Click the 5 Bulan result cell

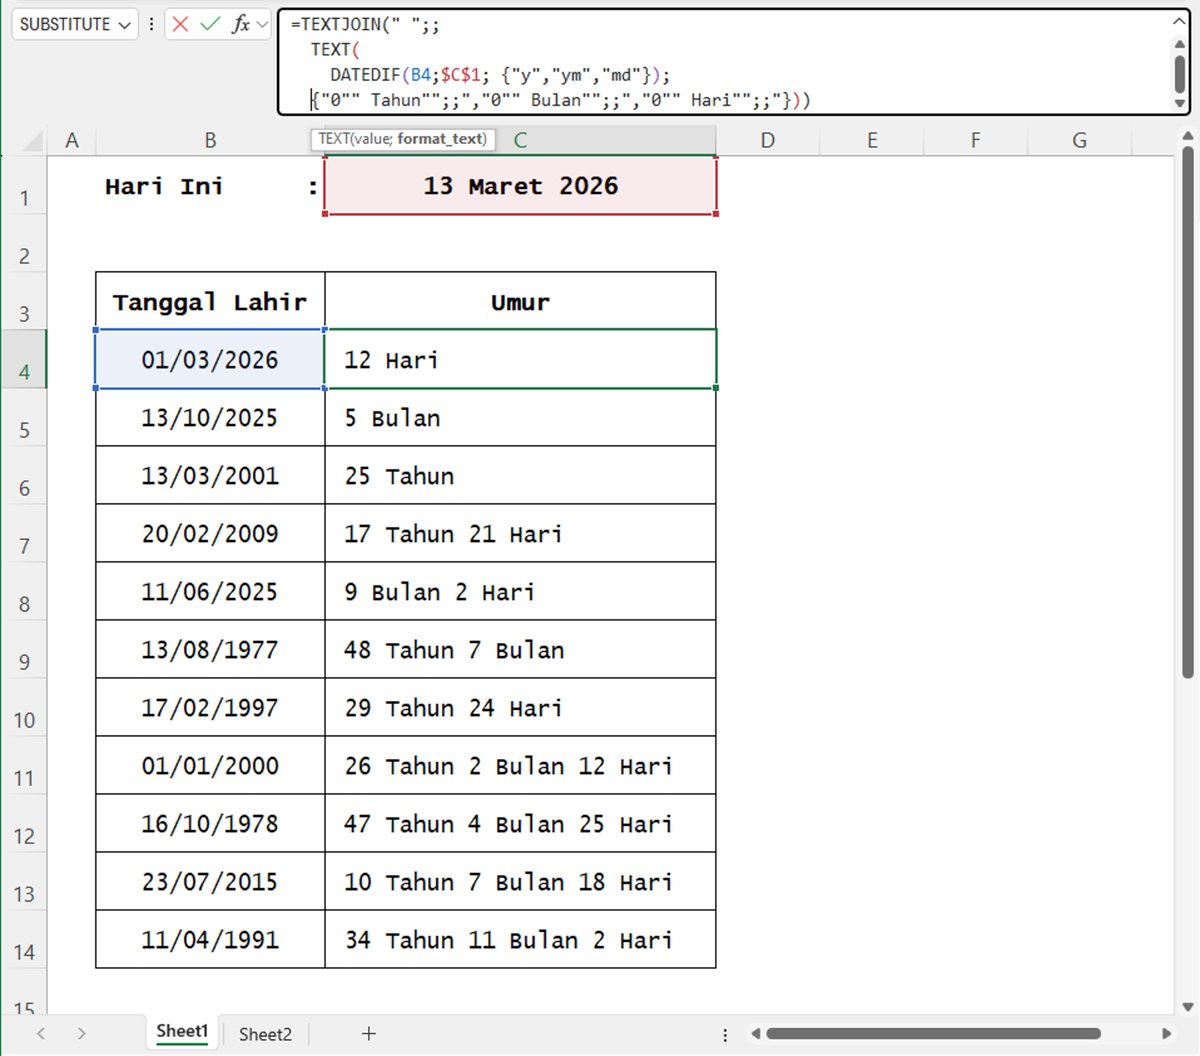pyautogui.click(x=520, y=418)
